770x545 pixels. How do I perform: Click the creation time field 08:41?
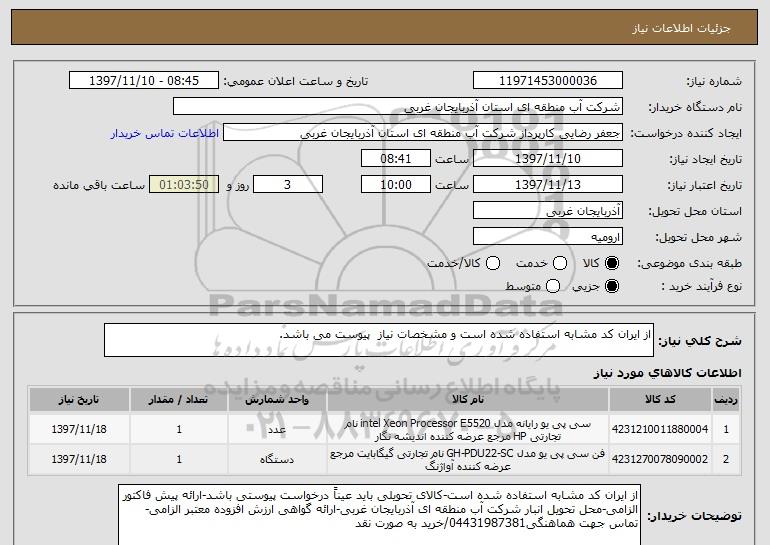(396, 159)
